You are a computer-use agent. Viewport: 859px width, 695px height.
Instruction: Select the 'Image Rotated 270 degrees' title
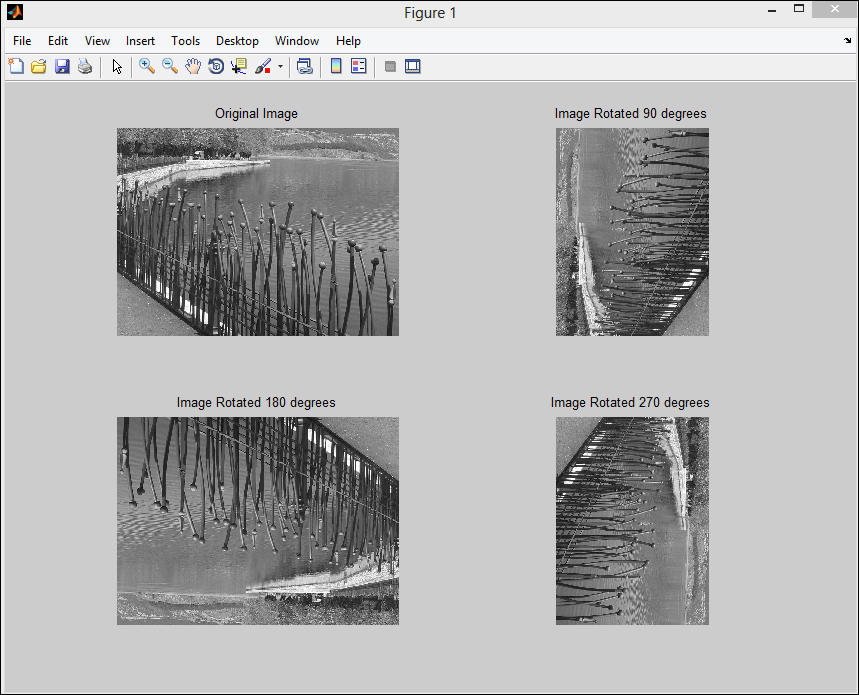tap(630, 403)
